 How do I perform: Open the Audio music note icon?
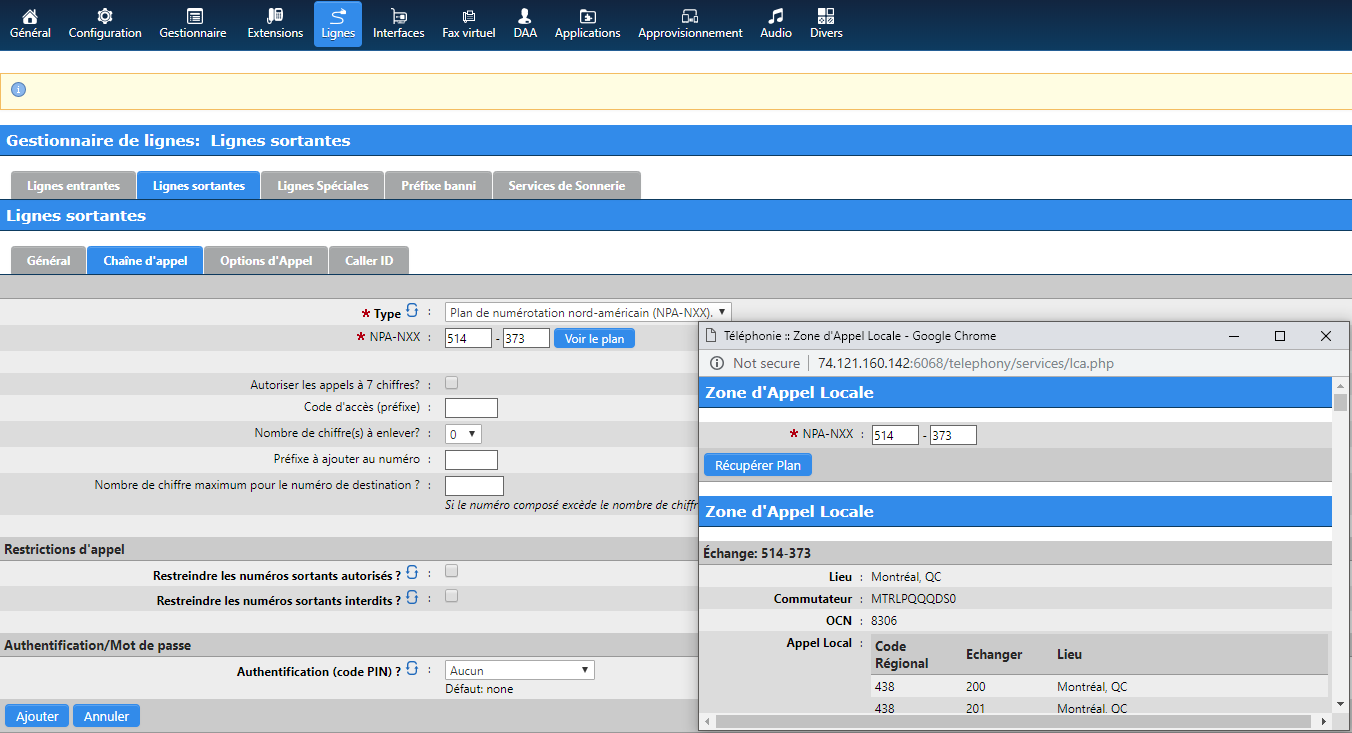(776, 24)
